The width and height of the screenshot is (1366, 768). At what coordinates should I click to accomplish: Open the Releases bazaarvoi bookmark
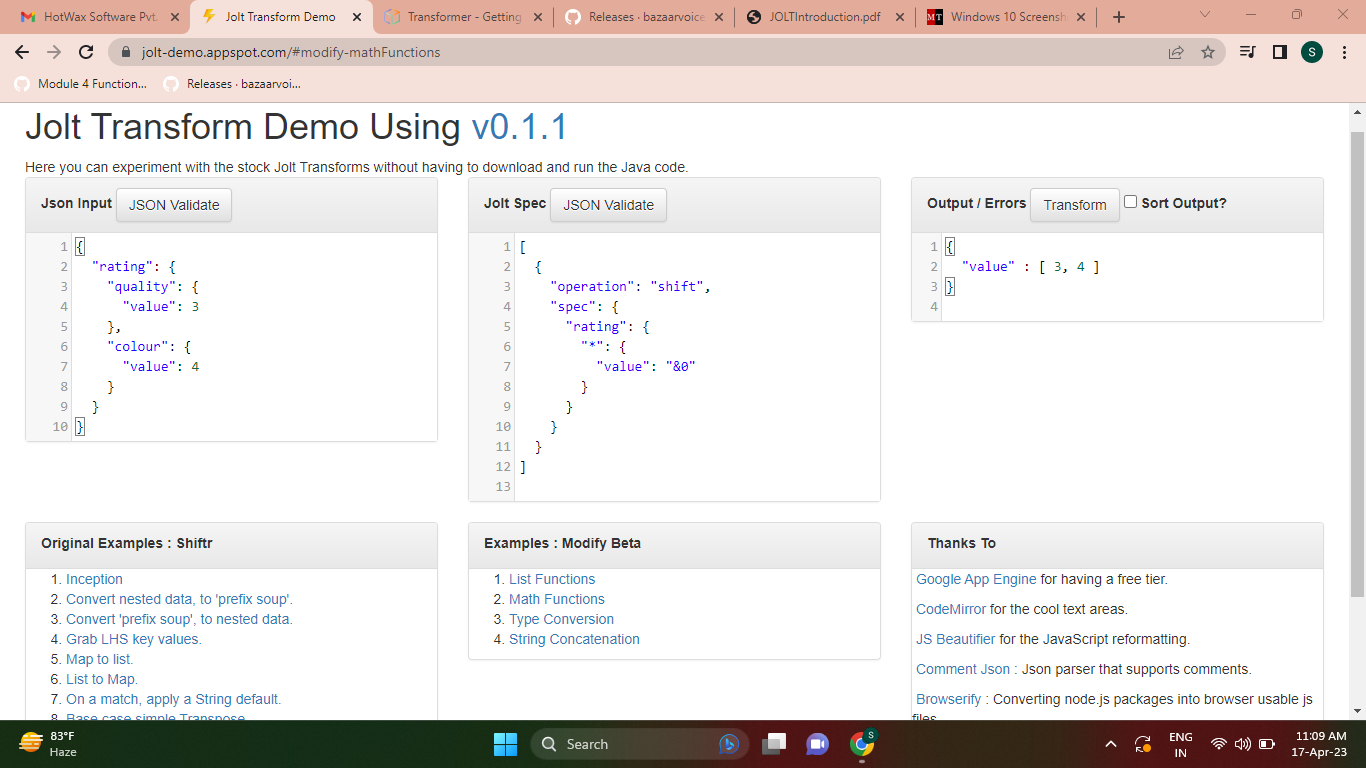pyautogui.click(x=233, y=84)
